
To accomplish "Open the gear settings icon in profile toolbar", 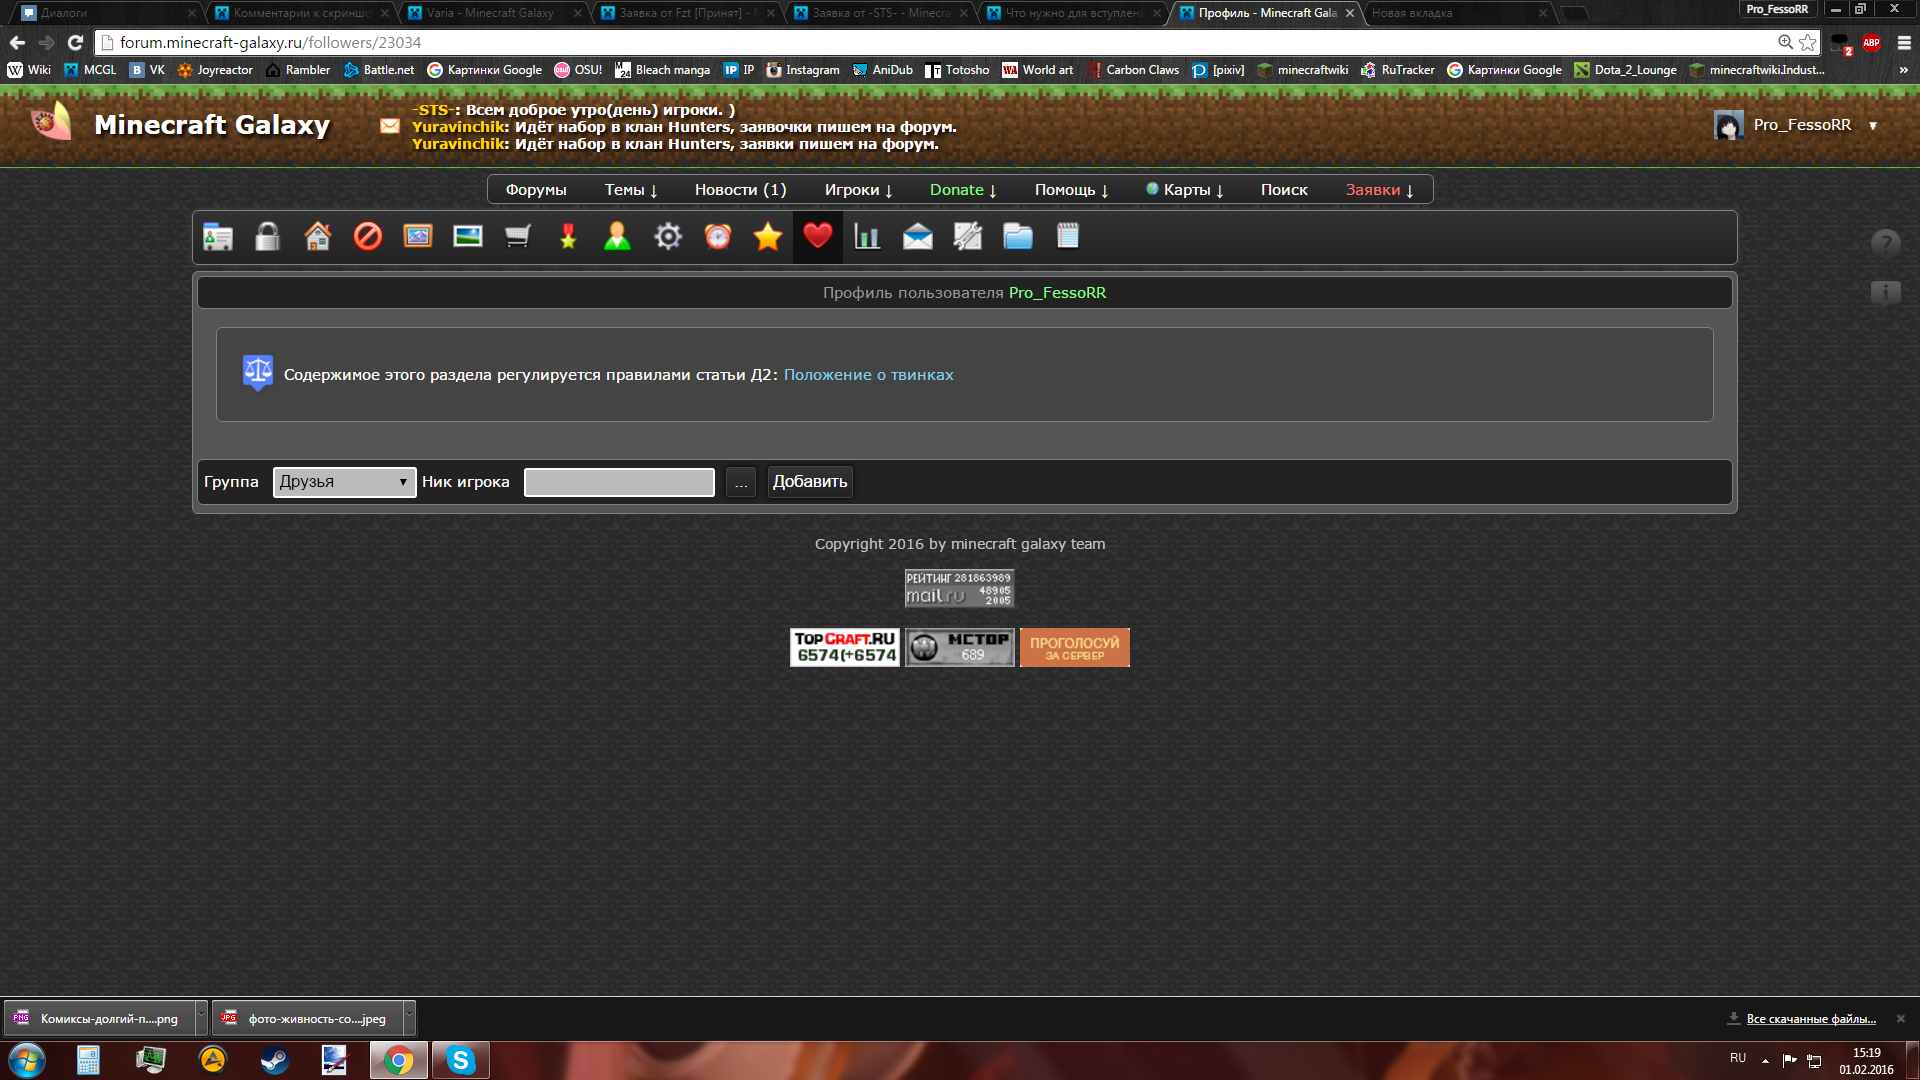I will (x=668, y=237).
